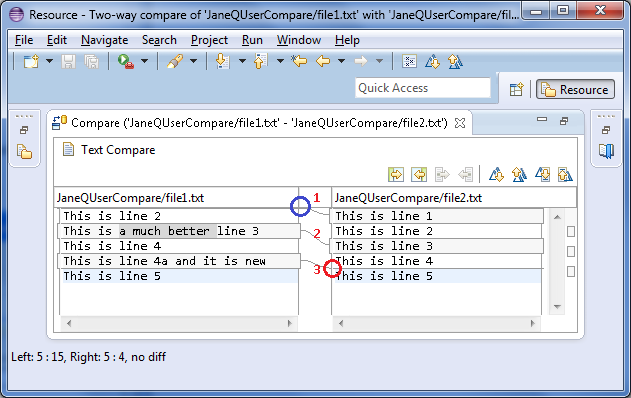Go to previous difference in compare toolbar
This screenshot has height=398, width=631.
[x=519, y=175]
